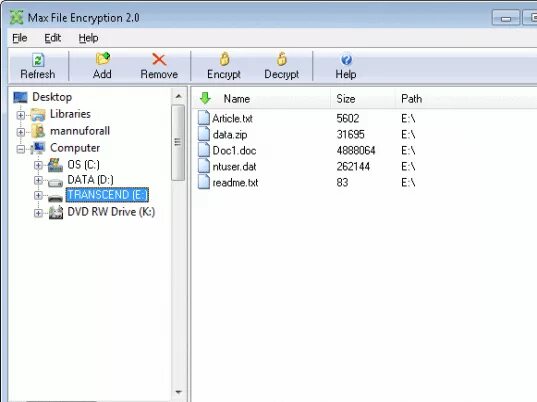Click the Doc1.doc file icon
Viewport: 537px width, 402px height.
204,150
